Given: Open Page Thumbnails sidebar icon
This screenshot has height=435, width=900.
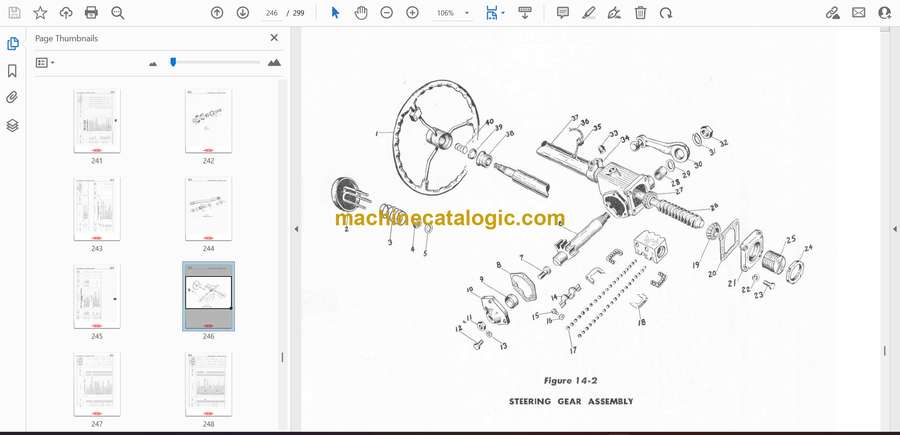Looking at the screenshot, I should [x=12, y=44].
